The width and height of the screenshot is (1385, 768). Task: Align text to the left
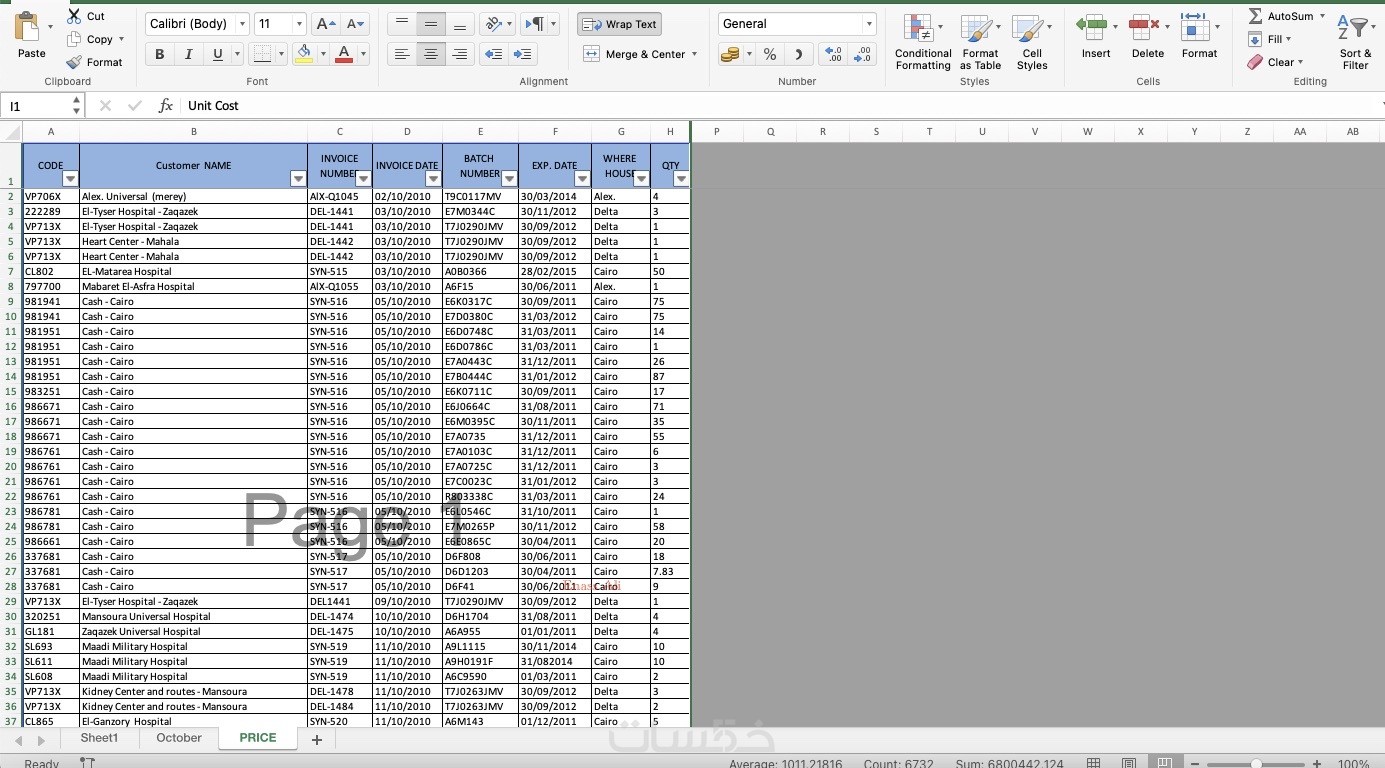(402, 54)
